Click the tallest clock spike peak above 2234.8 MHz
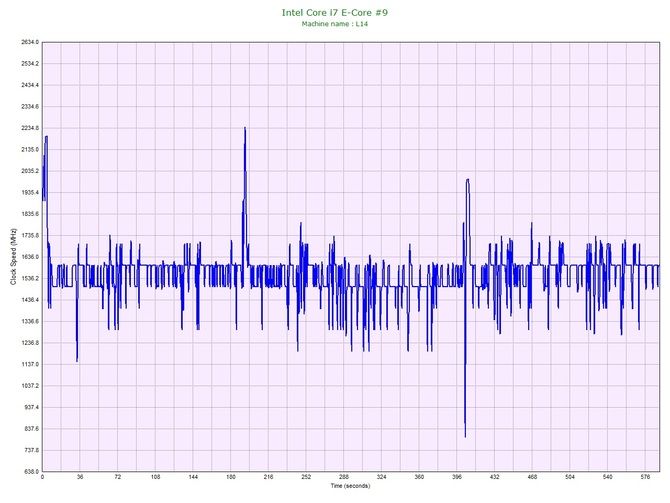This screenshot has height=503, width=670. 245,128
